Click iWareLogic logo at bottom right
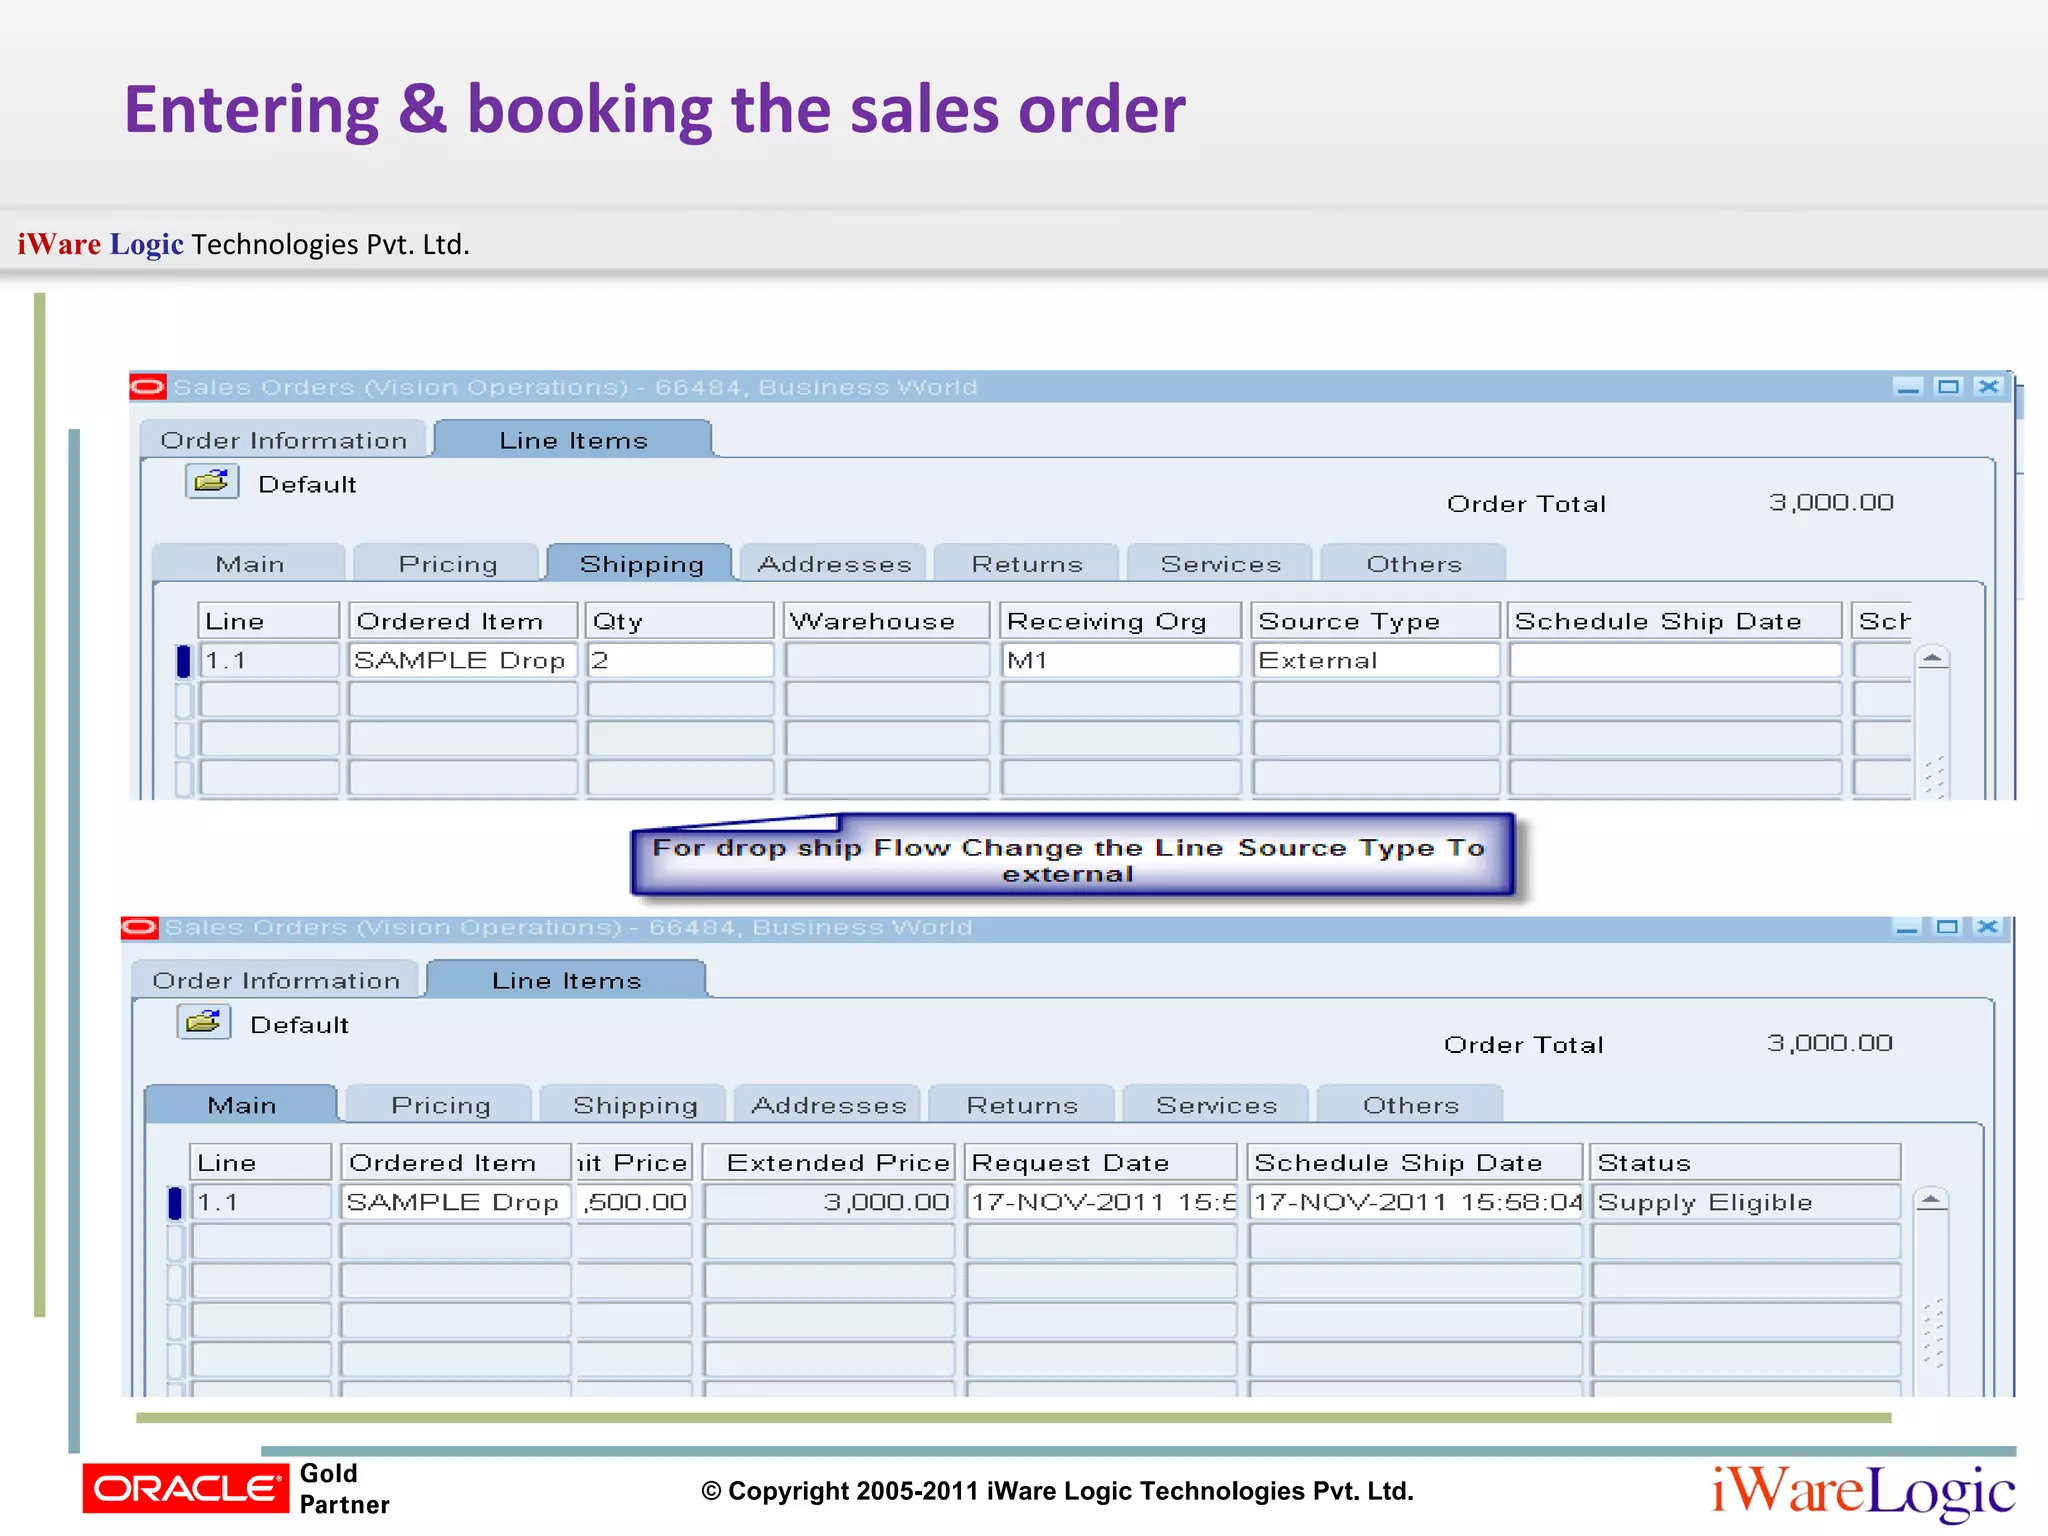2048x1536 pixels. point(1864,1491)
